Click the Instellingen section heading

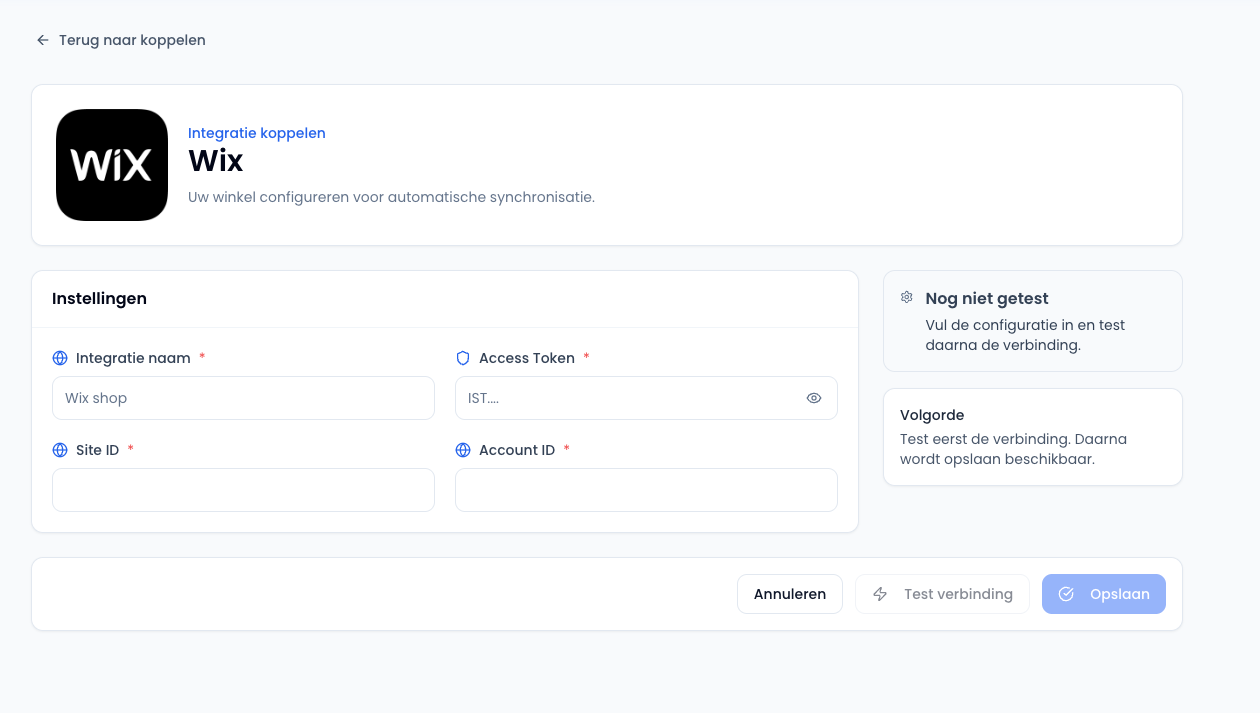click(99, 298)
